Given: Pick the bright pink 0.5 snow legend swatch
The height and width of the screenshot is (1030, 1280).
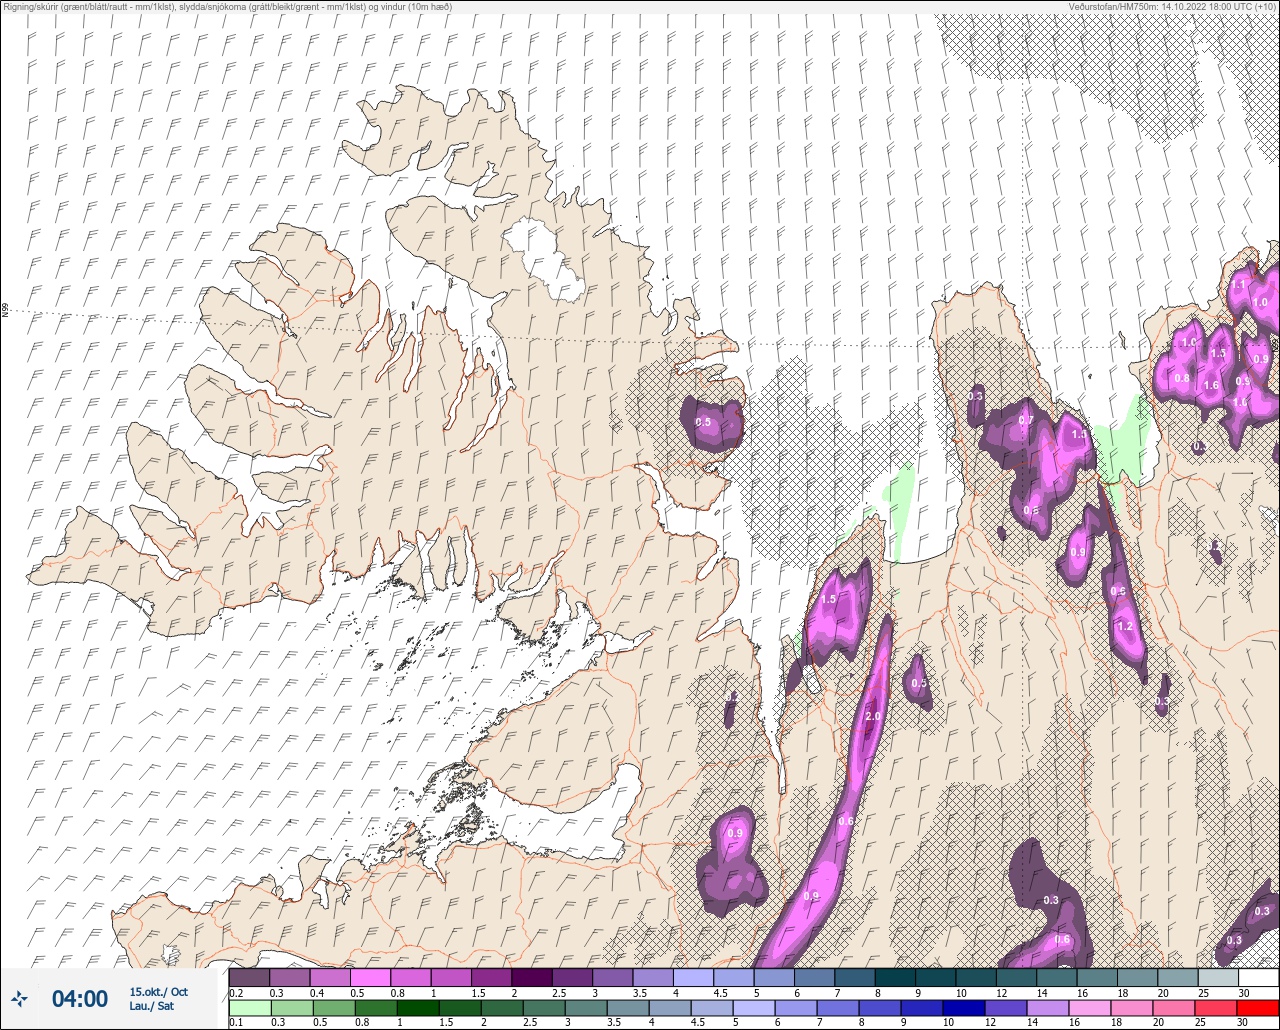Looking at the screenshot, I should point(370,977).
